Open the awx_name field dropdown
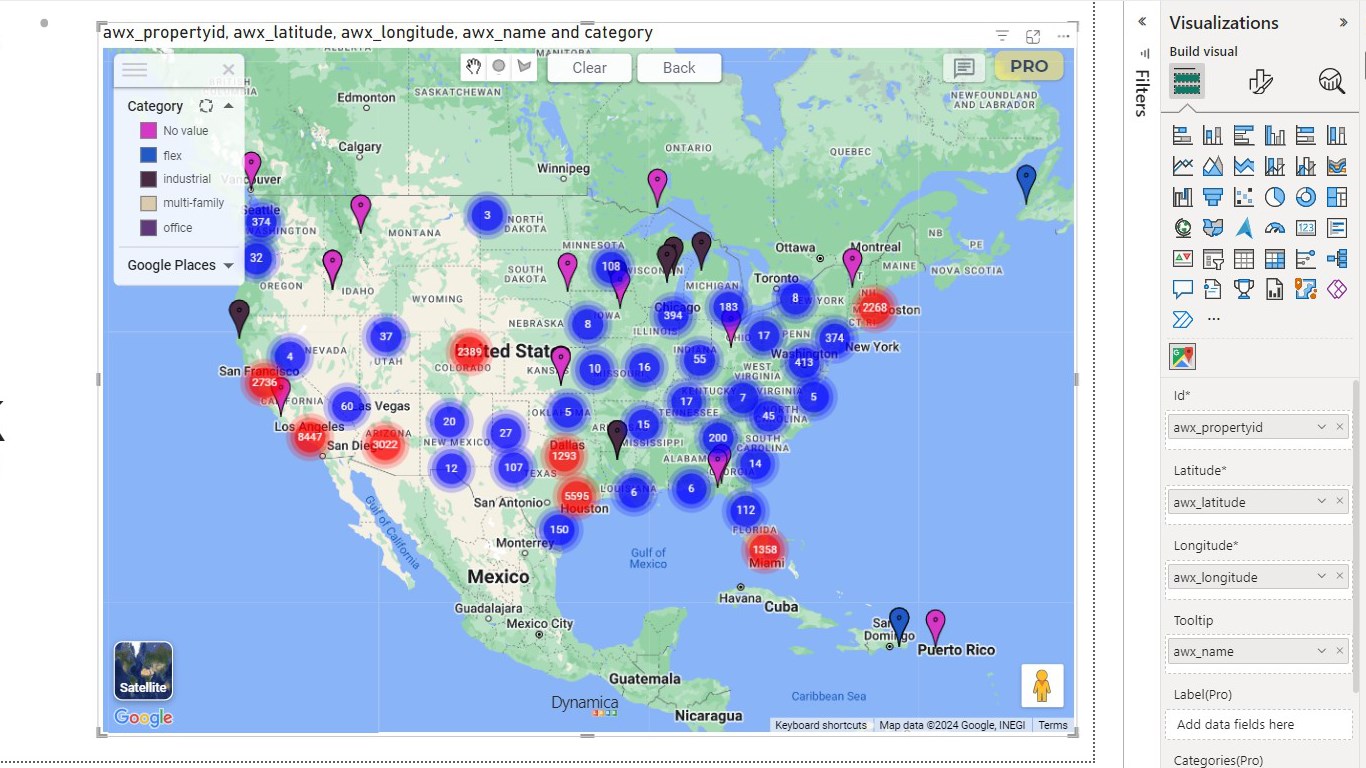Viewport: 1366px width, 768px height. [1322, 651]
